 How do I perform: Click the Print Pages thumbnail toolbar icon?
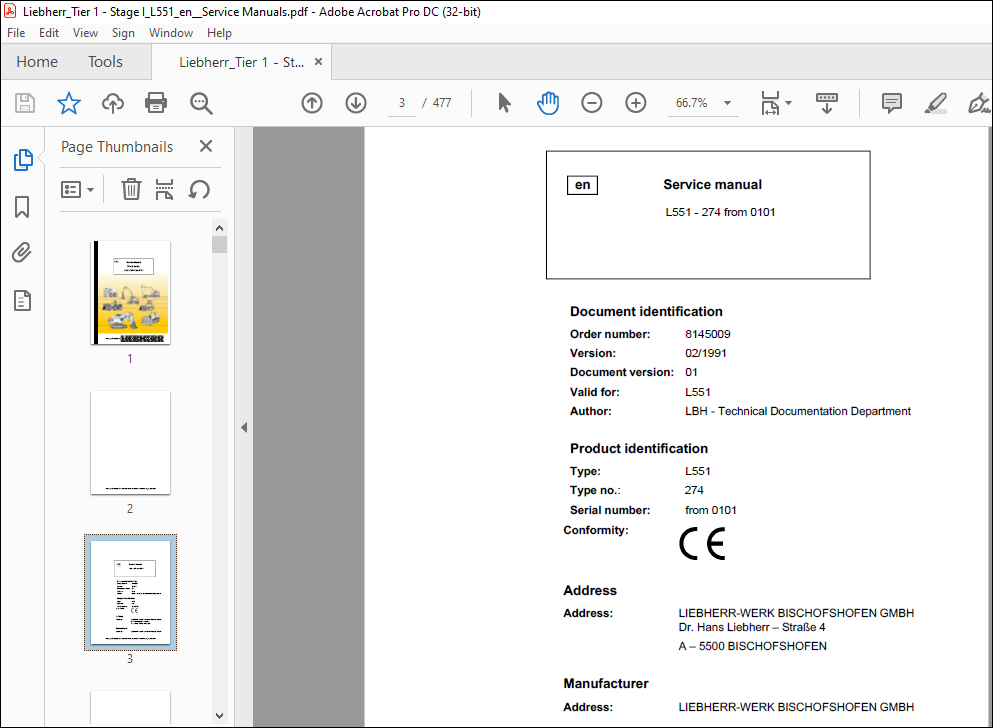[165, 189]
